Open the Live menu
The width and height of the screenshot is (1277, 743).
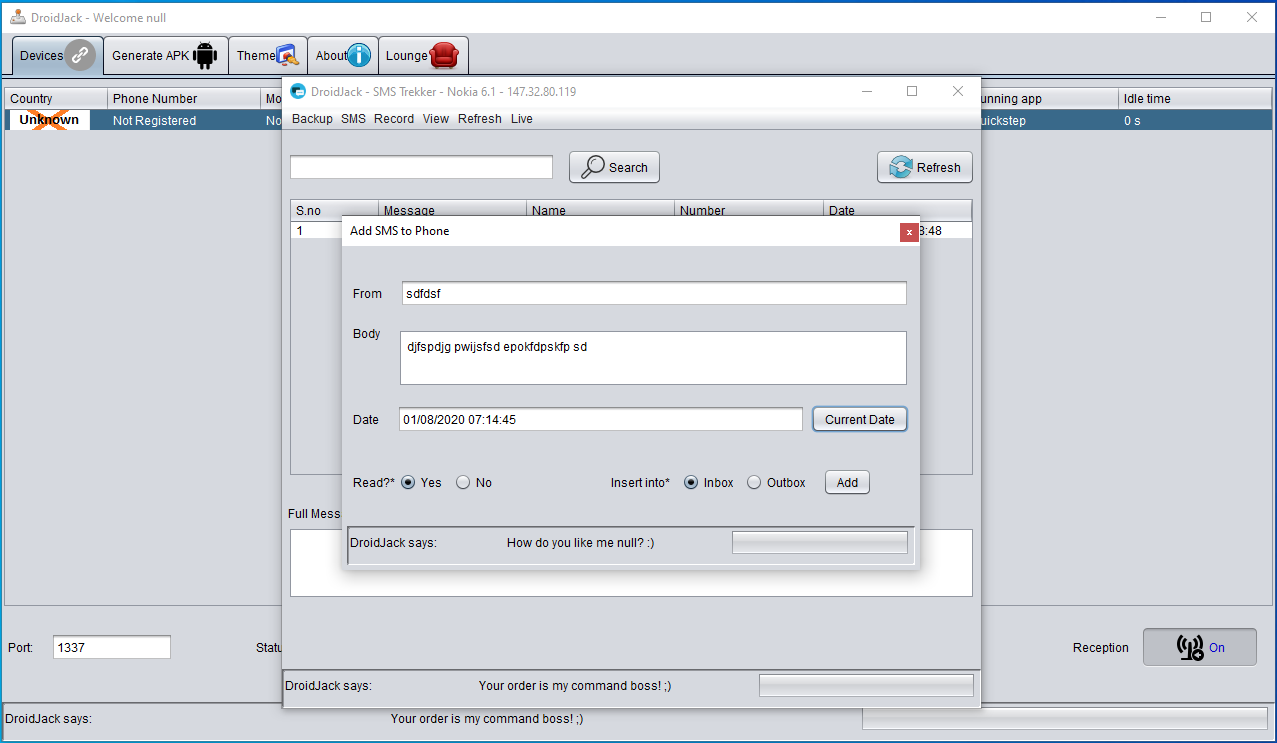[522, 119]
